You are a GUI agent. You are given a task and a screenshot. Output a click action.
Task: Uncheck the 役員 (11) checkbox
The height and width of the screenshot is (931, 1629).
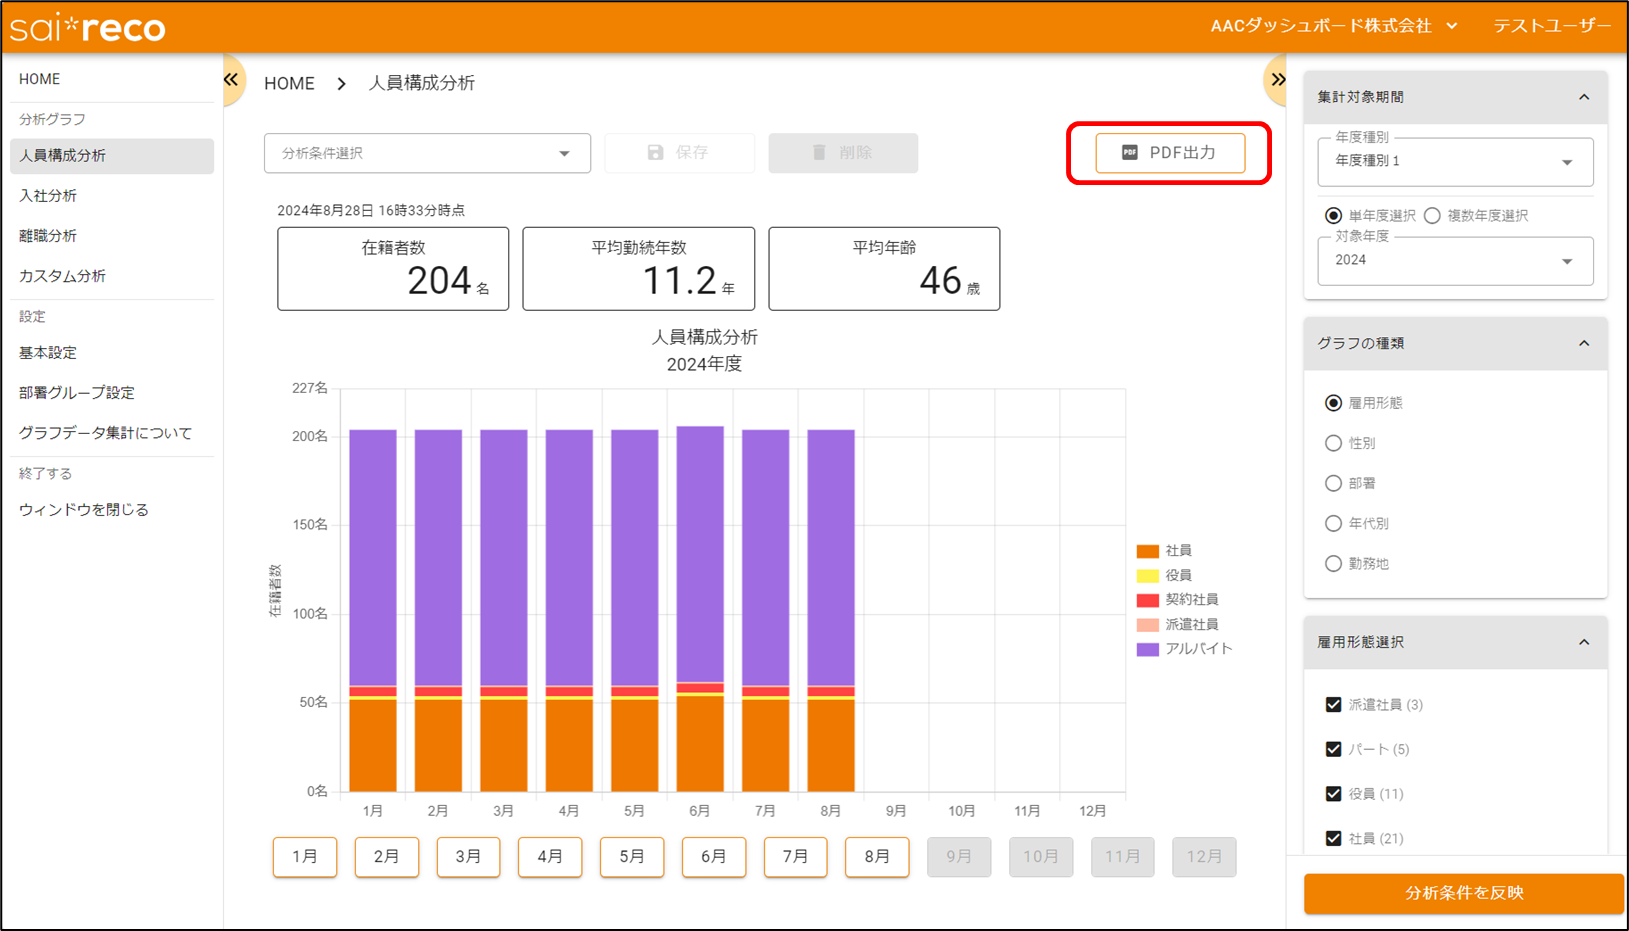coord(1333,794)
